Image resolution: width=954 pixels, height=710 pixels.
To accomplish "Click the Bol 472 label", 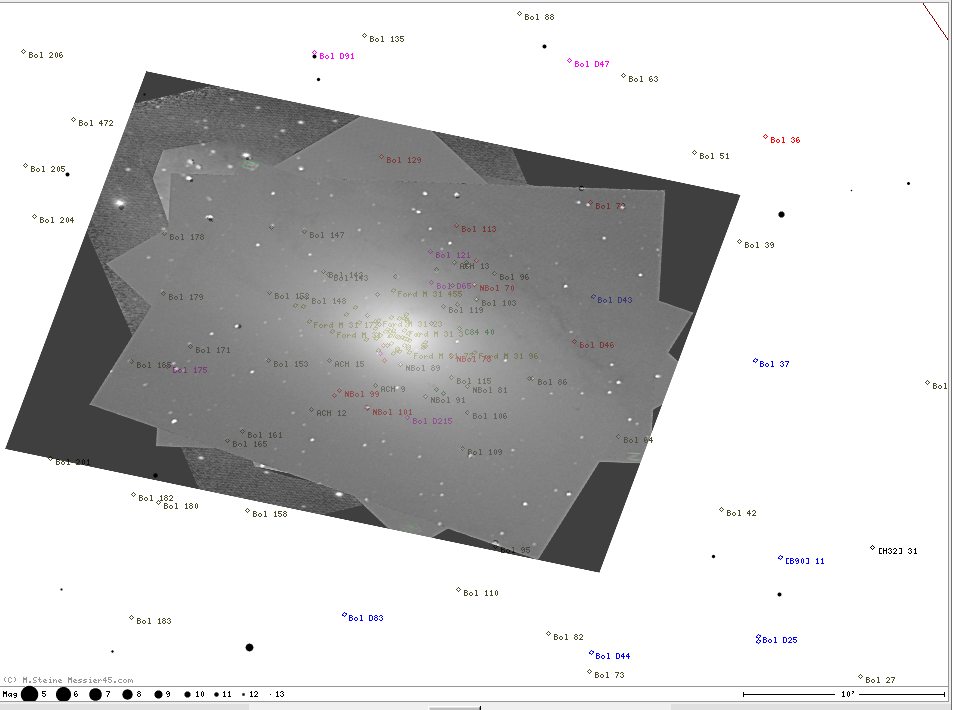I will point(96,124).
